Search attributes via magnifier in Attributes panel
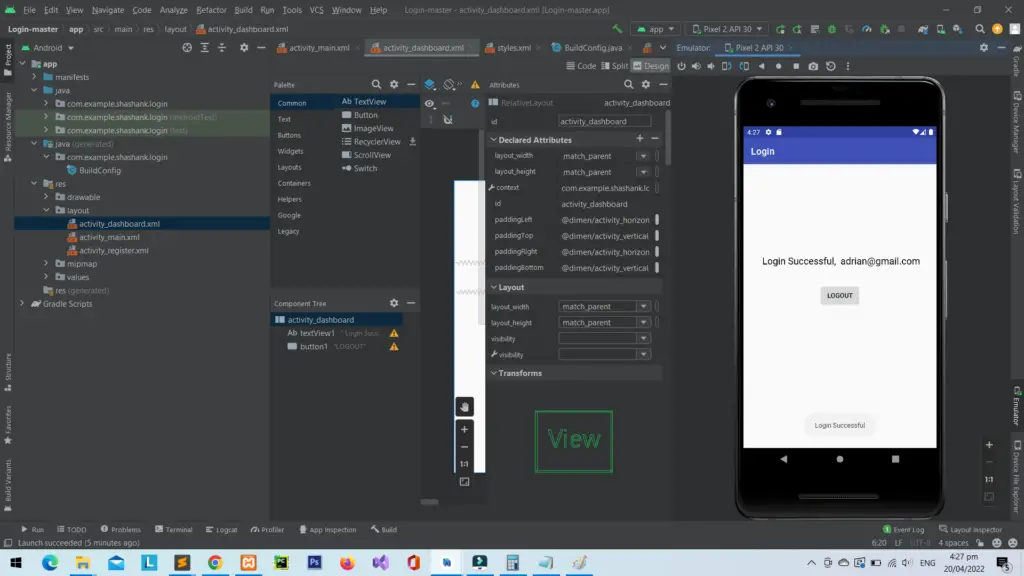Viewport: 1024px width, 576px height. [x=628, y=84]
